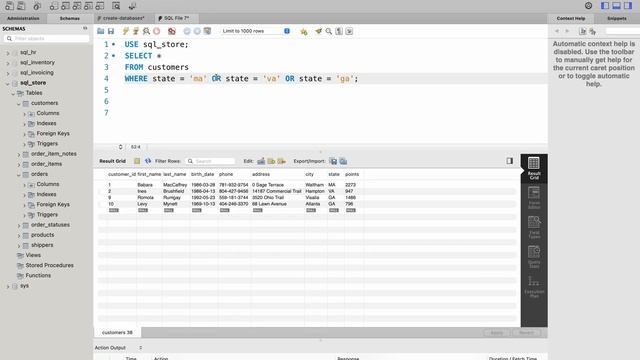640x360 pixels.
Task: Open the create-databases script tab
Action: click(124, 18)
